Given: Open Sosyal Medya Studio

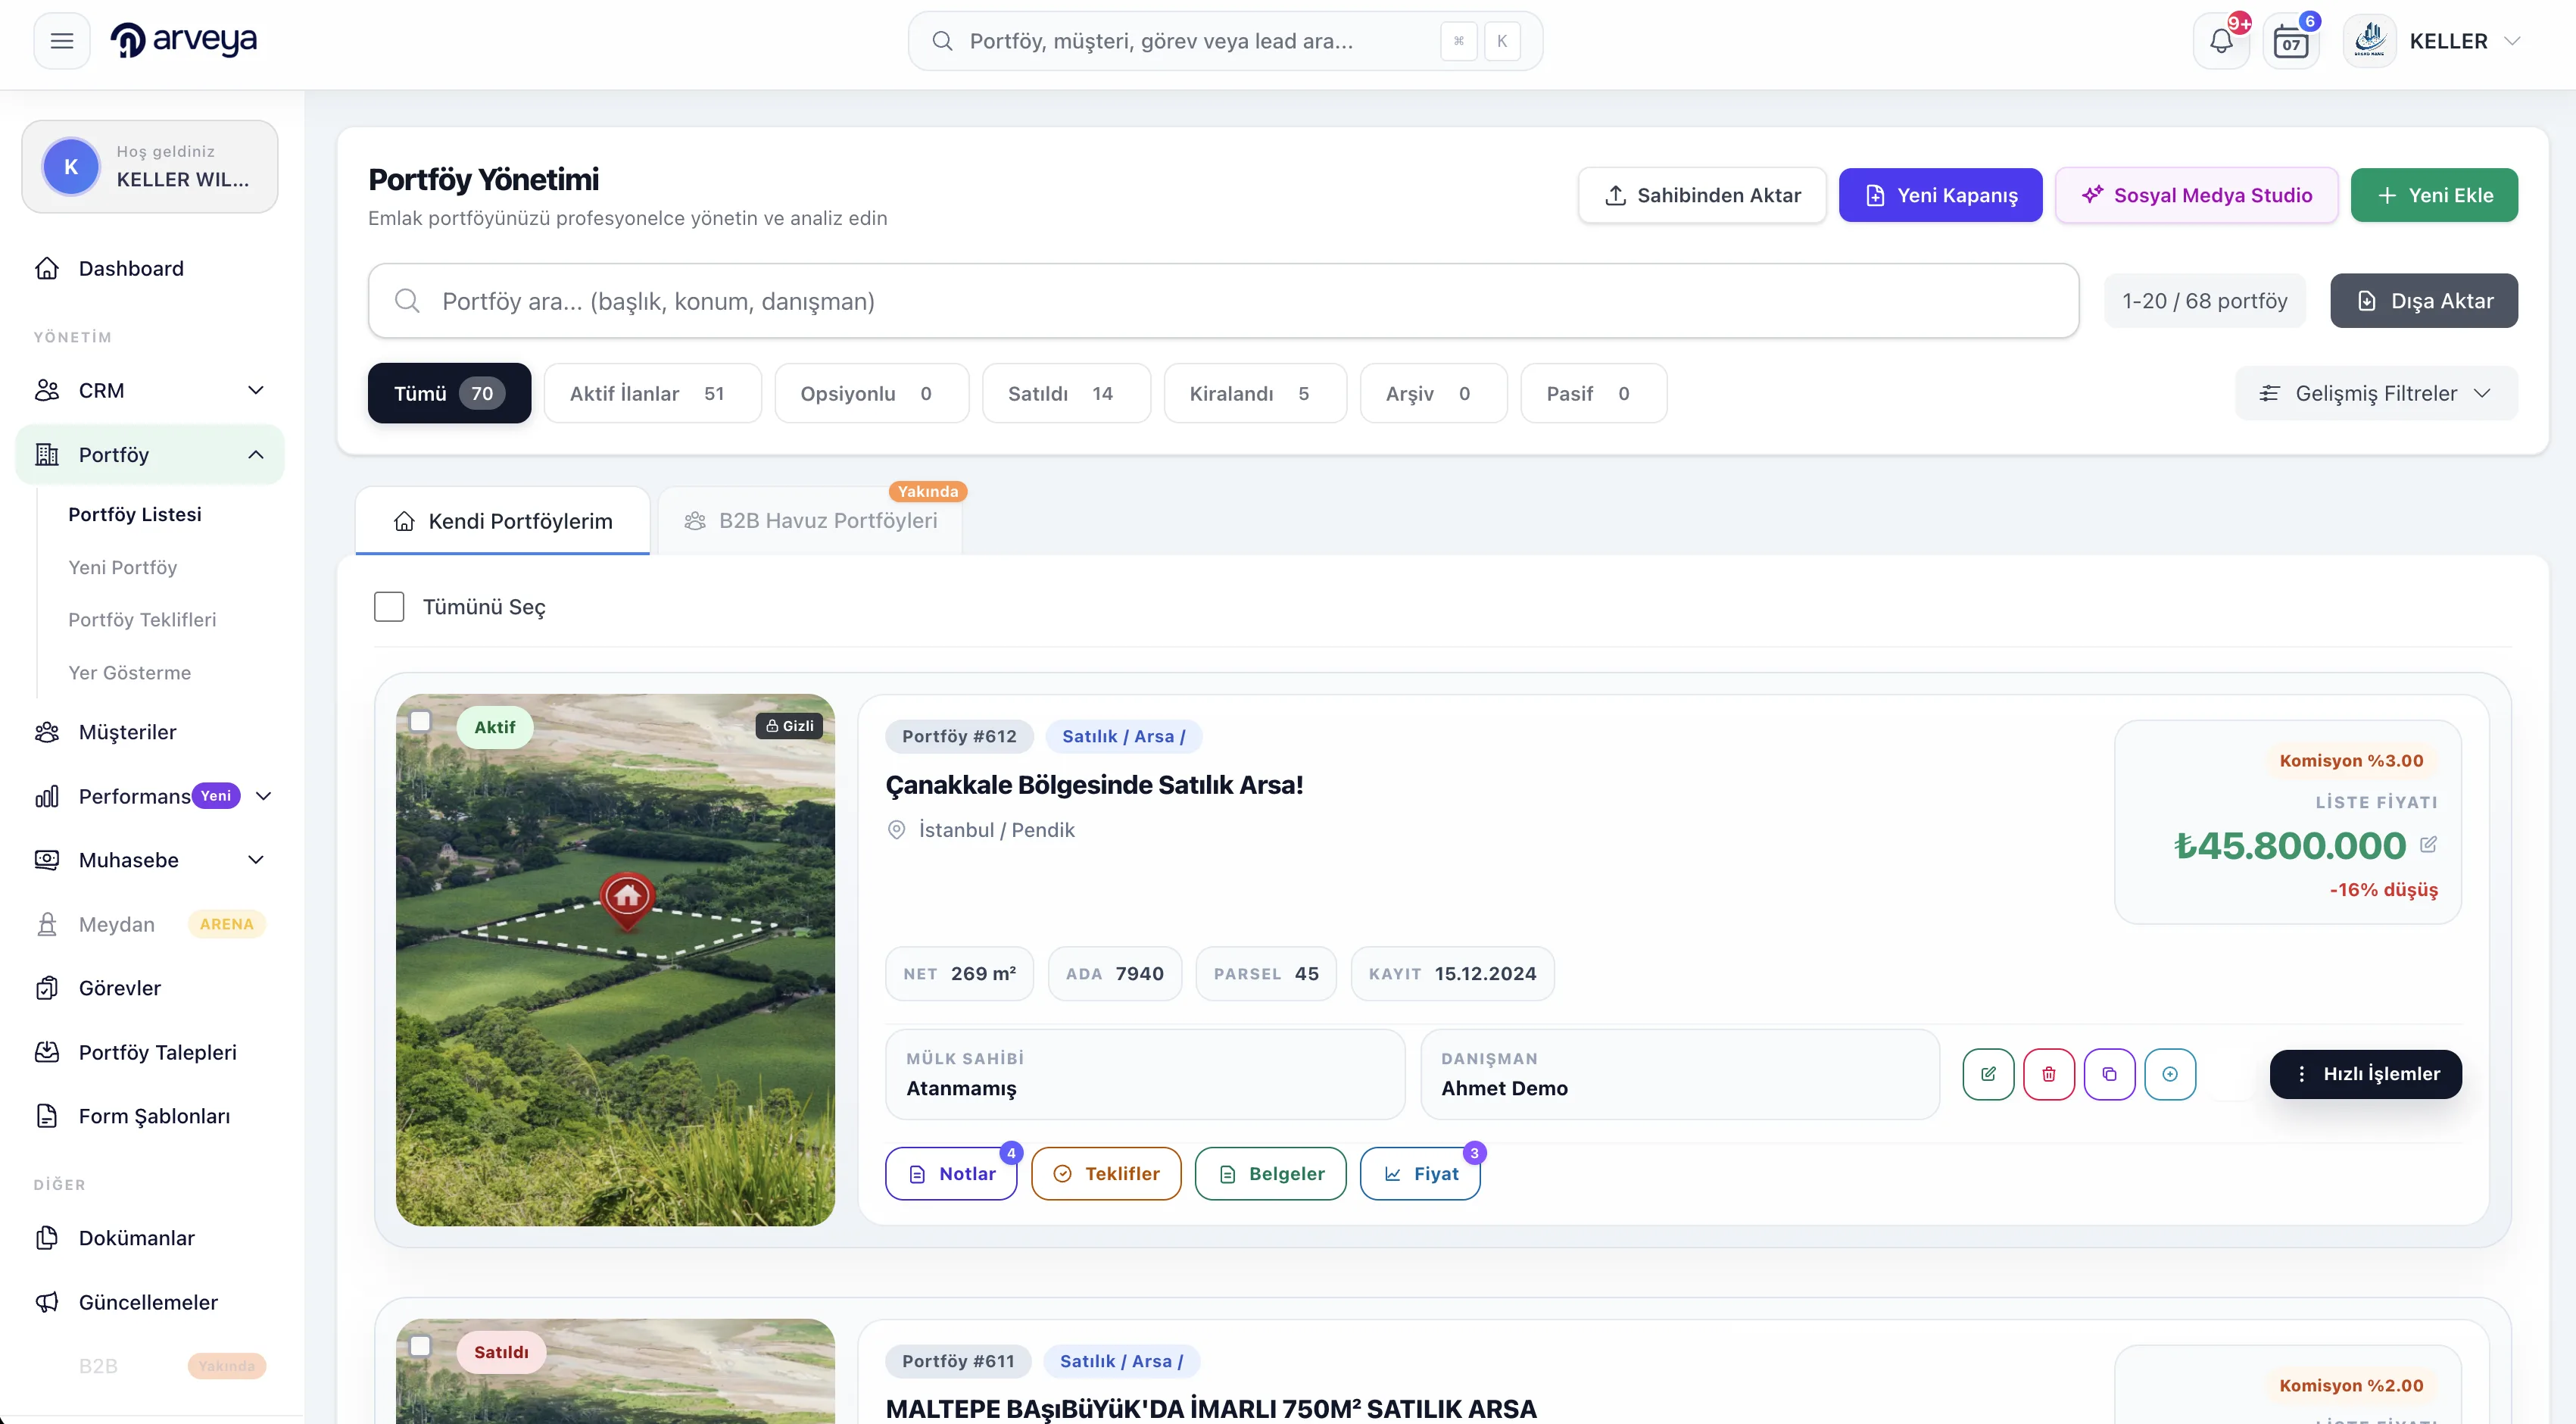Looking at the screenshot, I should 2196,195.
